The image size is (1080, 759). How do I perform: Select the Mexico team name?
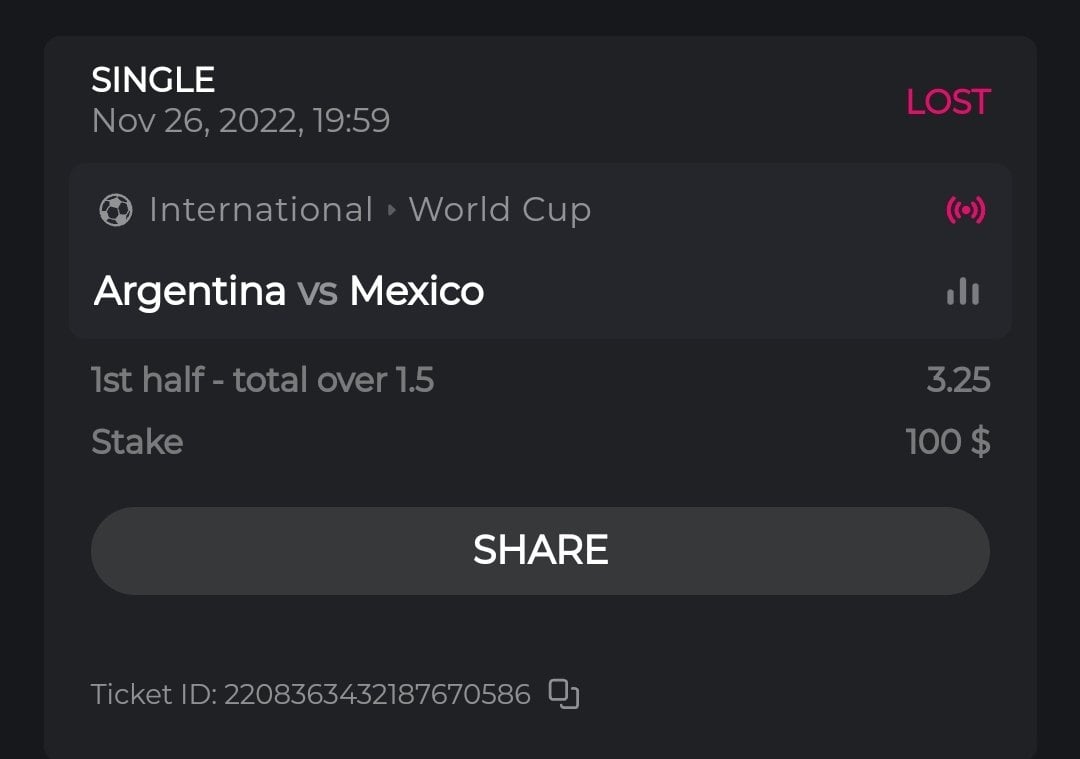(x=417, y=291)
